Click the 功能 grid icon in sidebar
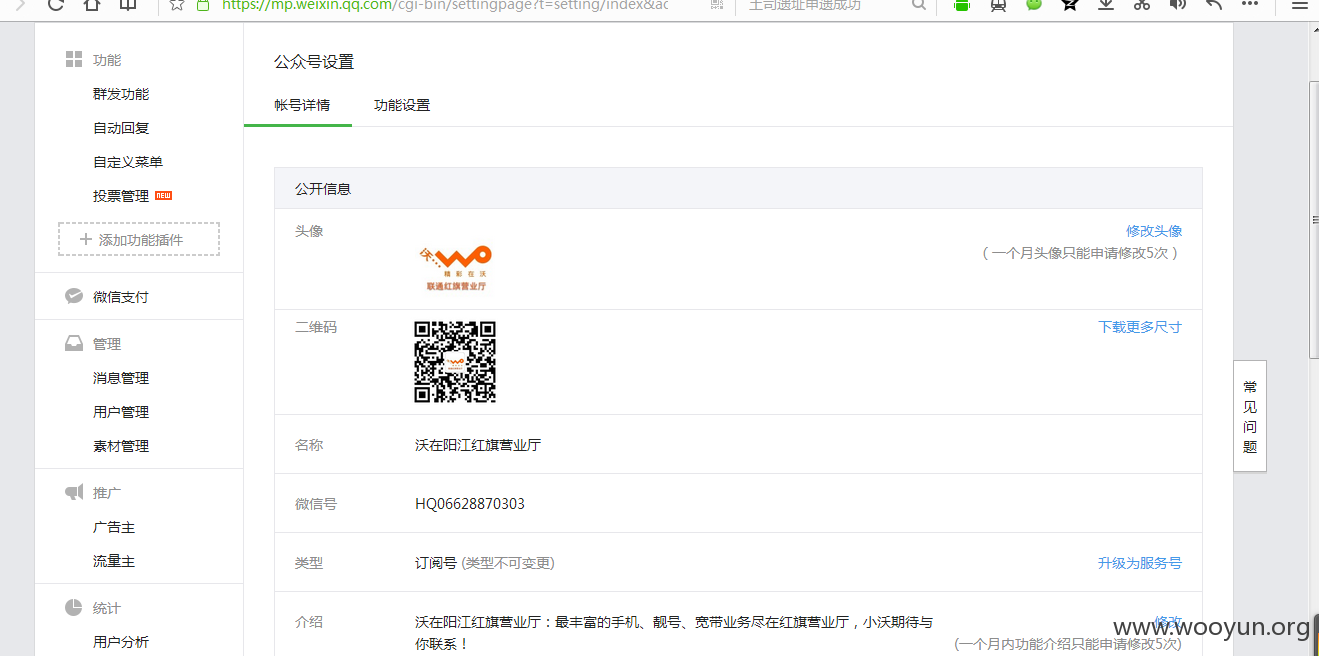The image size is (1319, 656). click(x=74, y=60)
